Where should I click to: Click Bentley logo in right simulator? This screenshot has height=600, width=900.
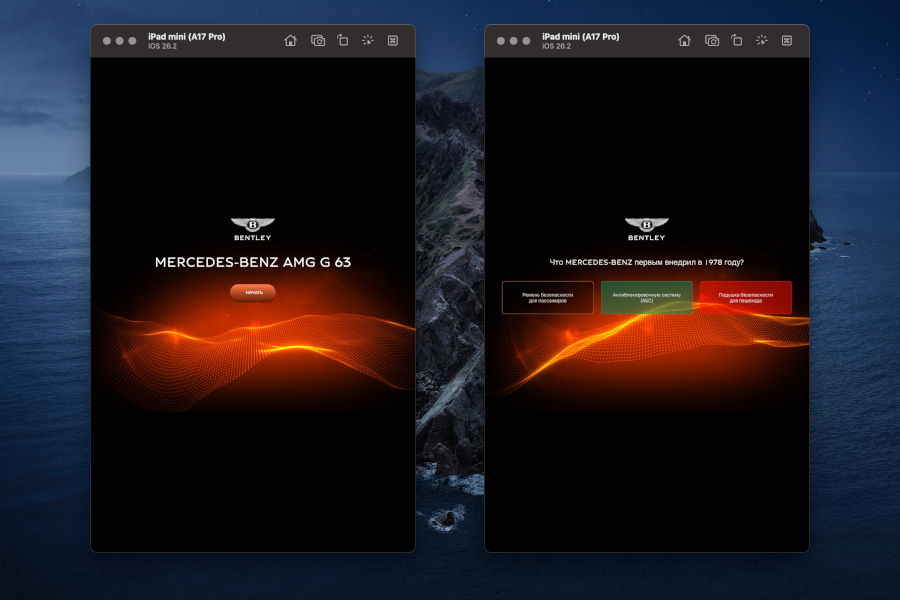pos(646,229)
